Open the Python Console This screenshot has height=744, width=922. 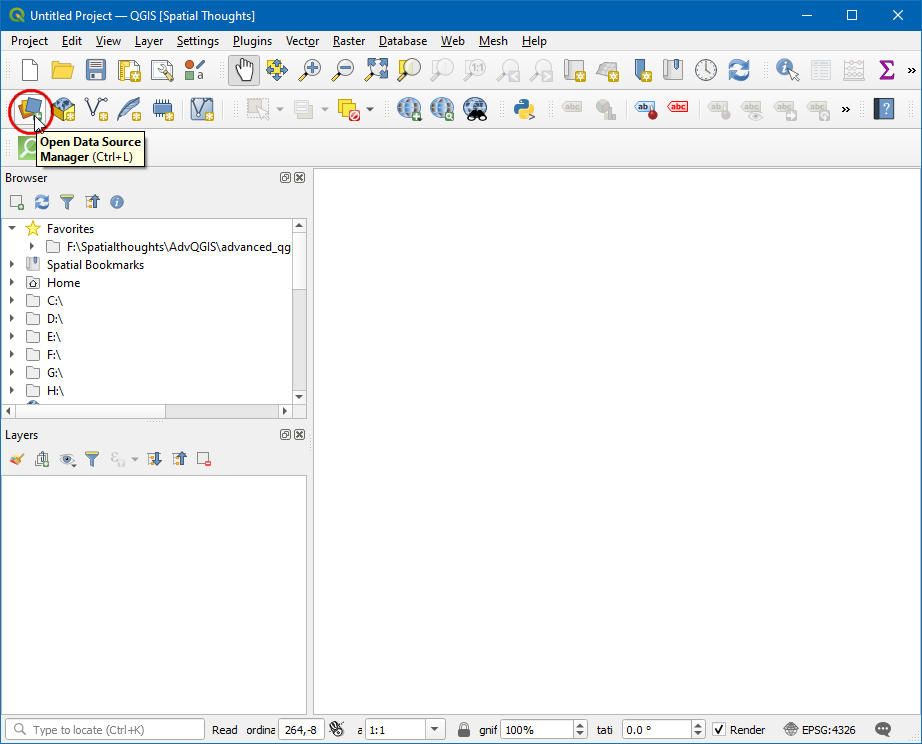point(524,108)
